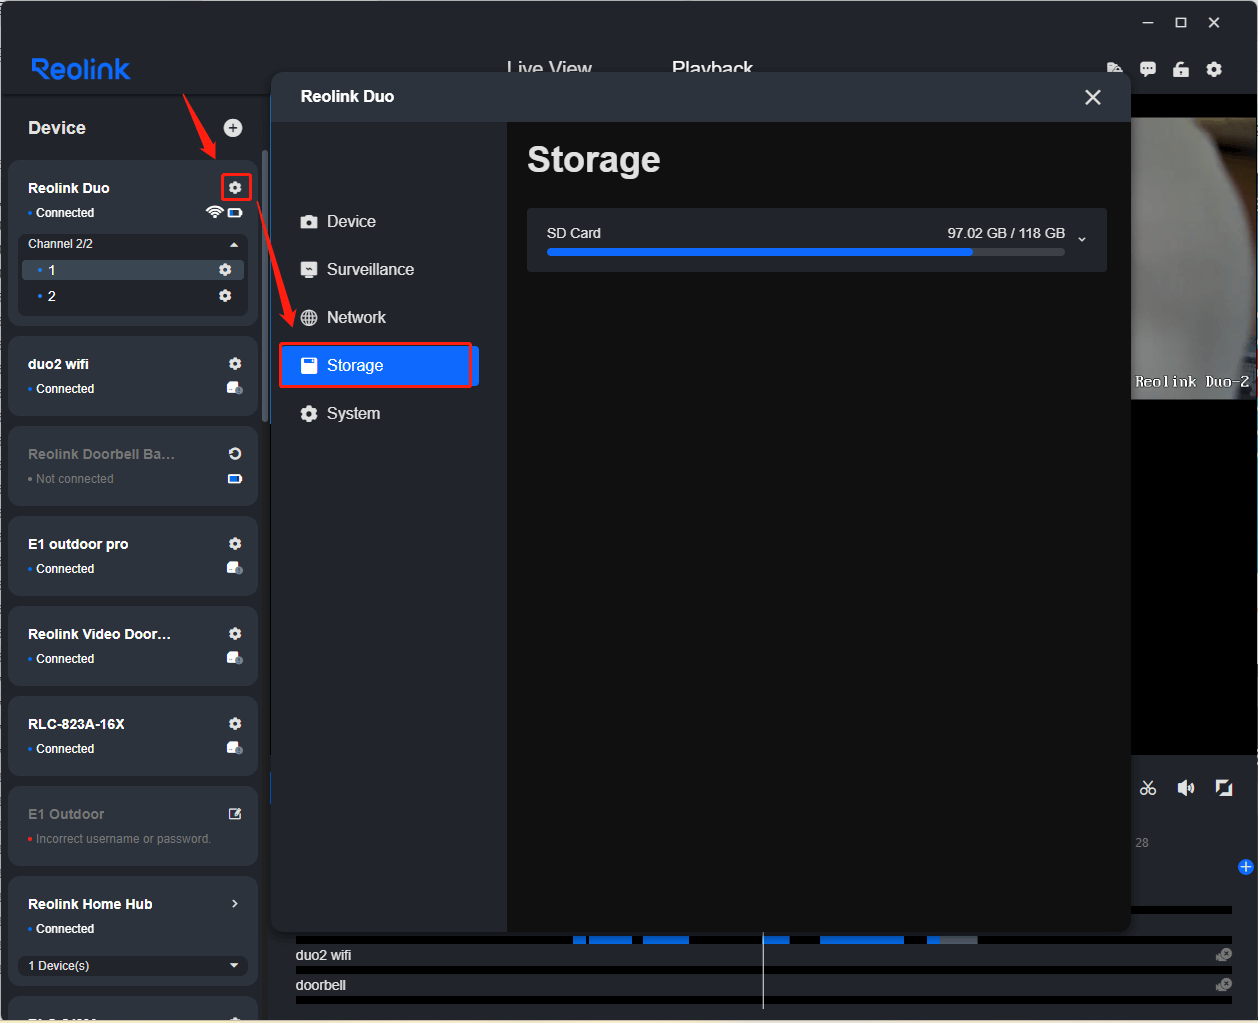Click Reolink Doorbell battery icon
Viewport: 1258px width, 1023px height.
click(235, 479)
